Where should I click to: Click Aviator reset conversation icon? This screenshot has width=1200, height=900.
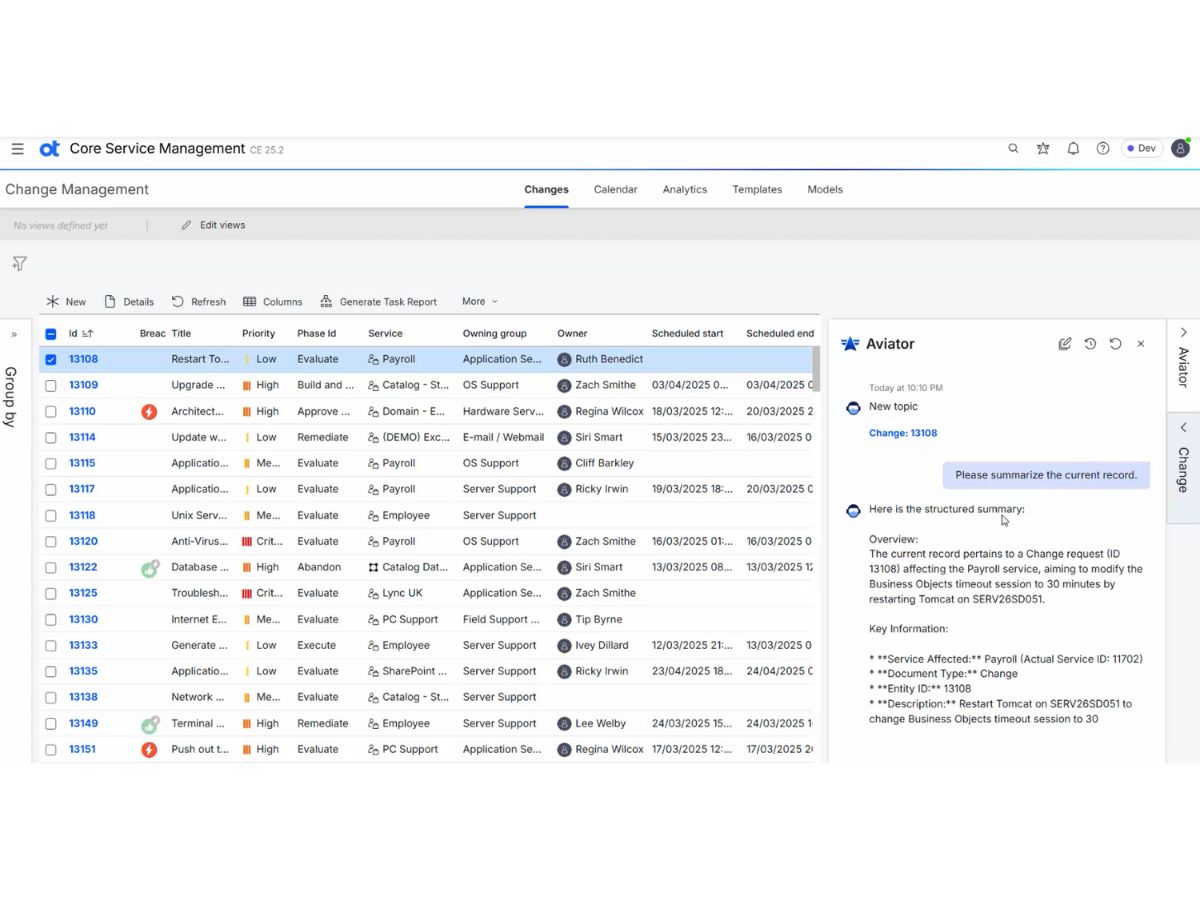(x=1115, y=344)
